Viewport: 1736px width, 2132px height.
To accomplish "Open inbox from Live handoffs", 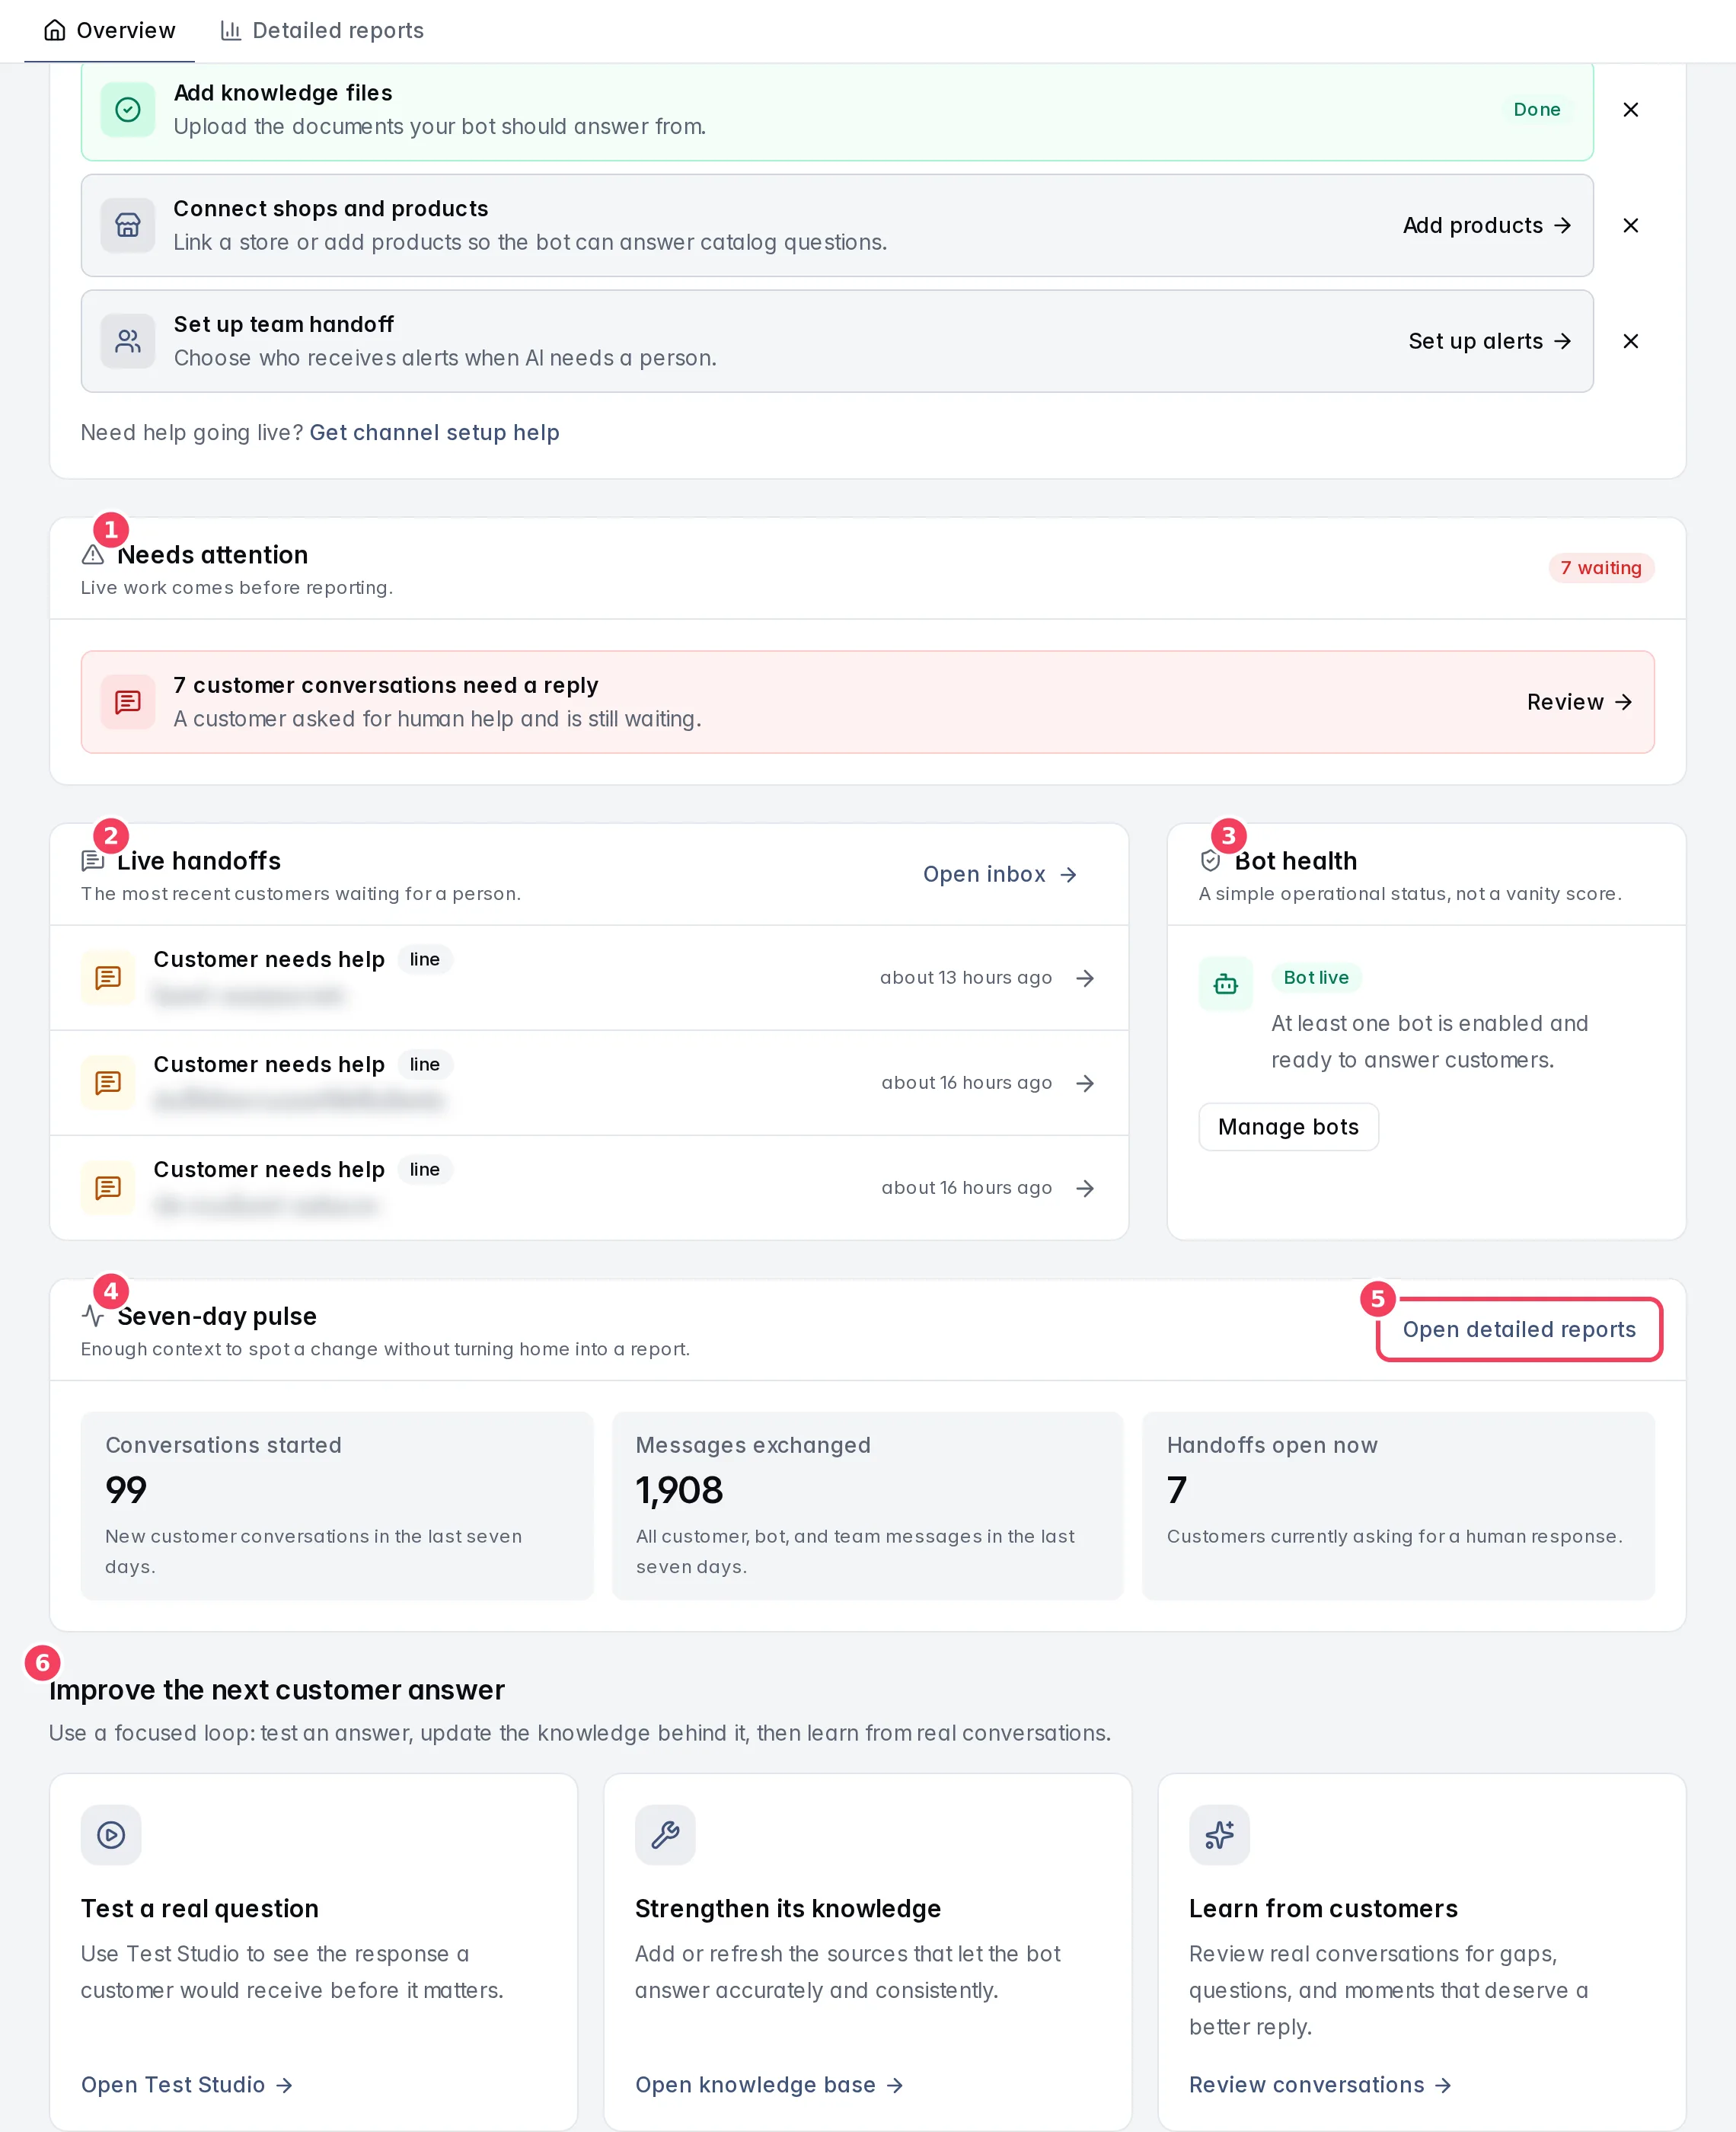I will pyautogui.click(x=999, y=874).
